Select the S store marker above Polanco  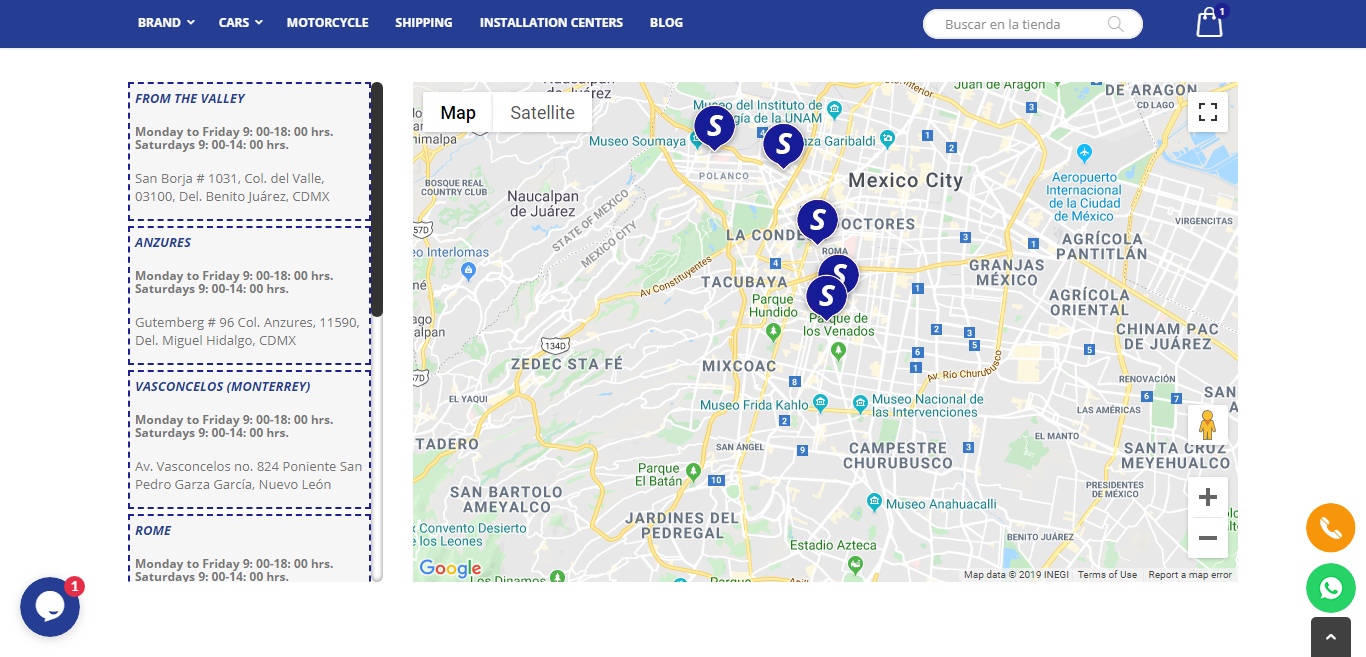click(x=714, y=128)
